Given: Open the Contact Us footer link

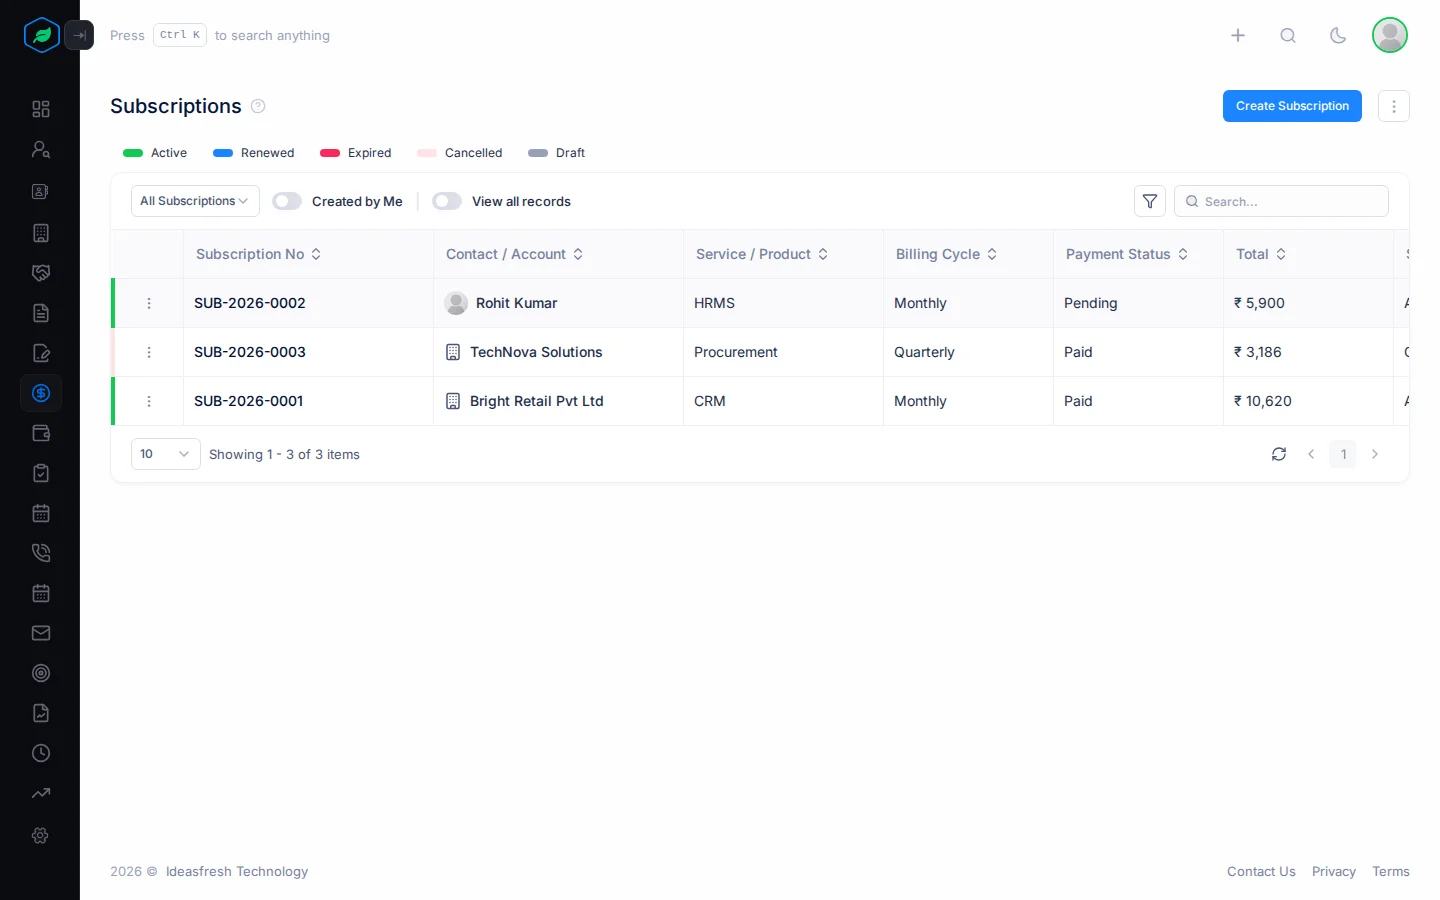Looking at the screenshot, I should [1261, 872].
